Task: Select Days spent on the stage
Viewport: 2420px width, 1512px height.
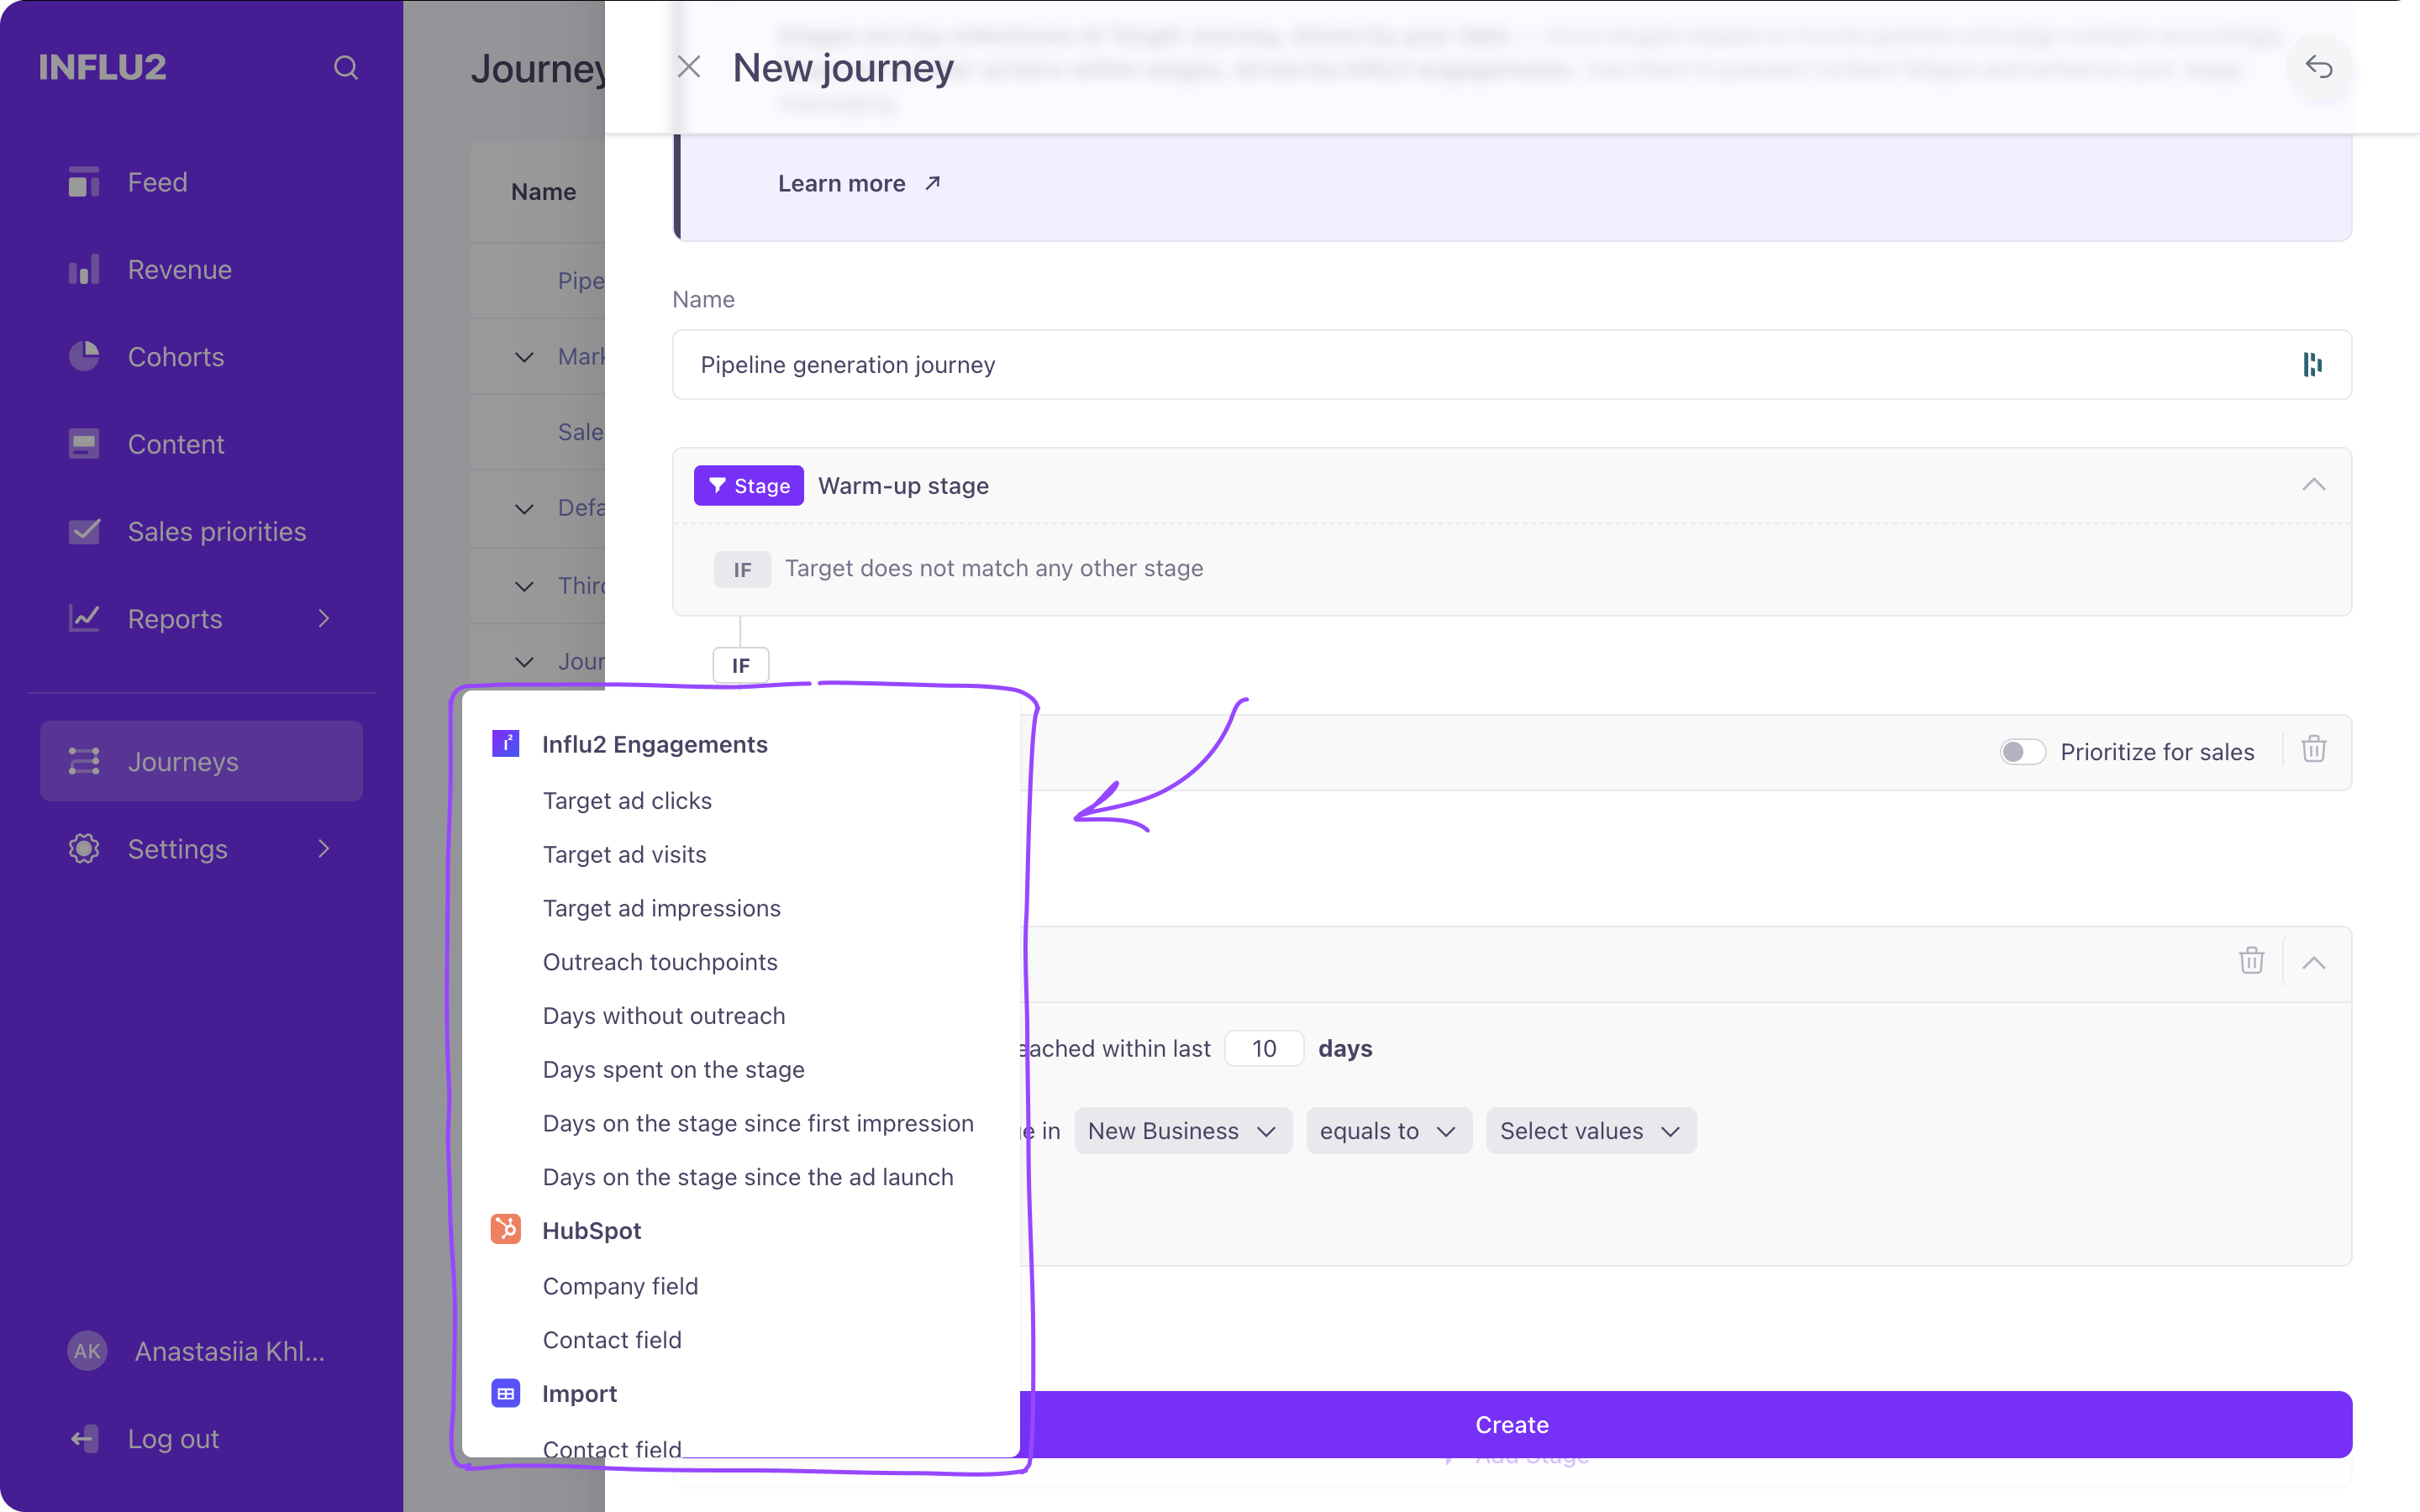Action: point(673,1069)
